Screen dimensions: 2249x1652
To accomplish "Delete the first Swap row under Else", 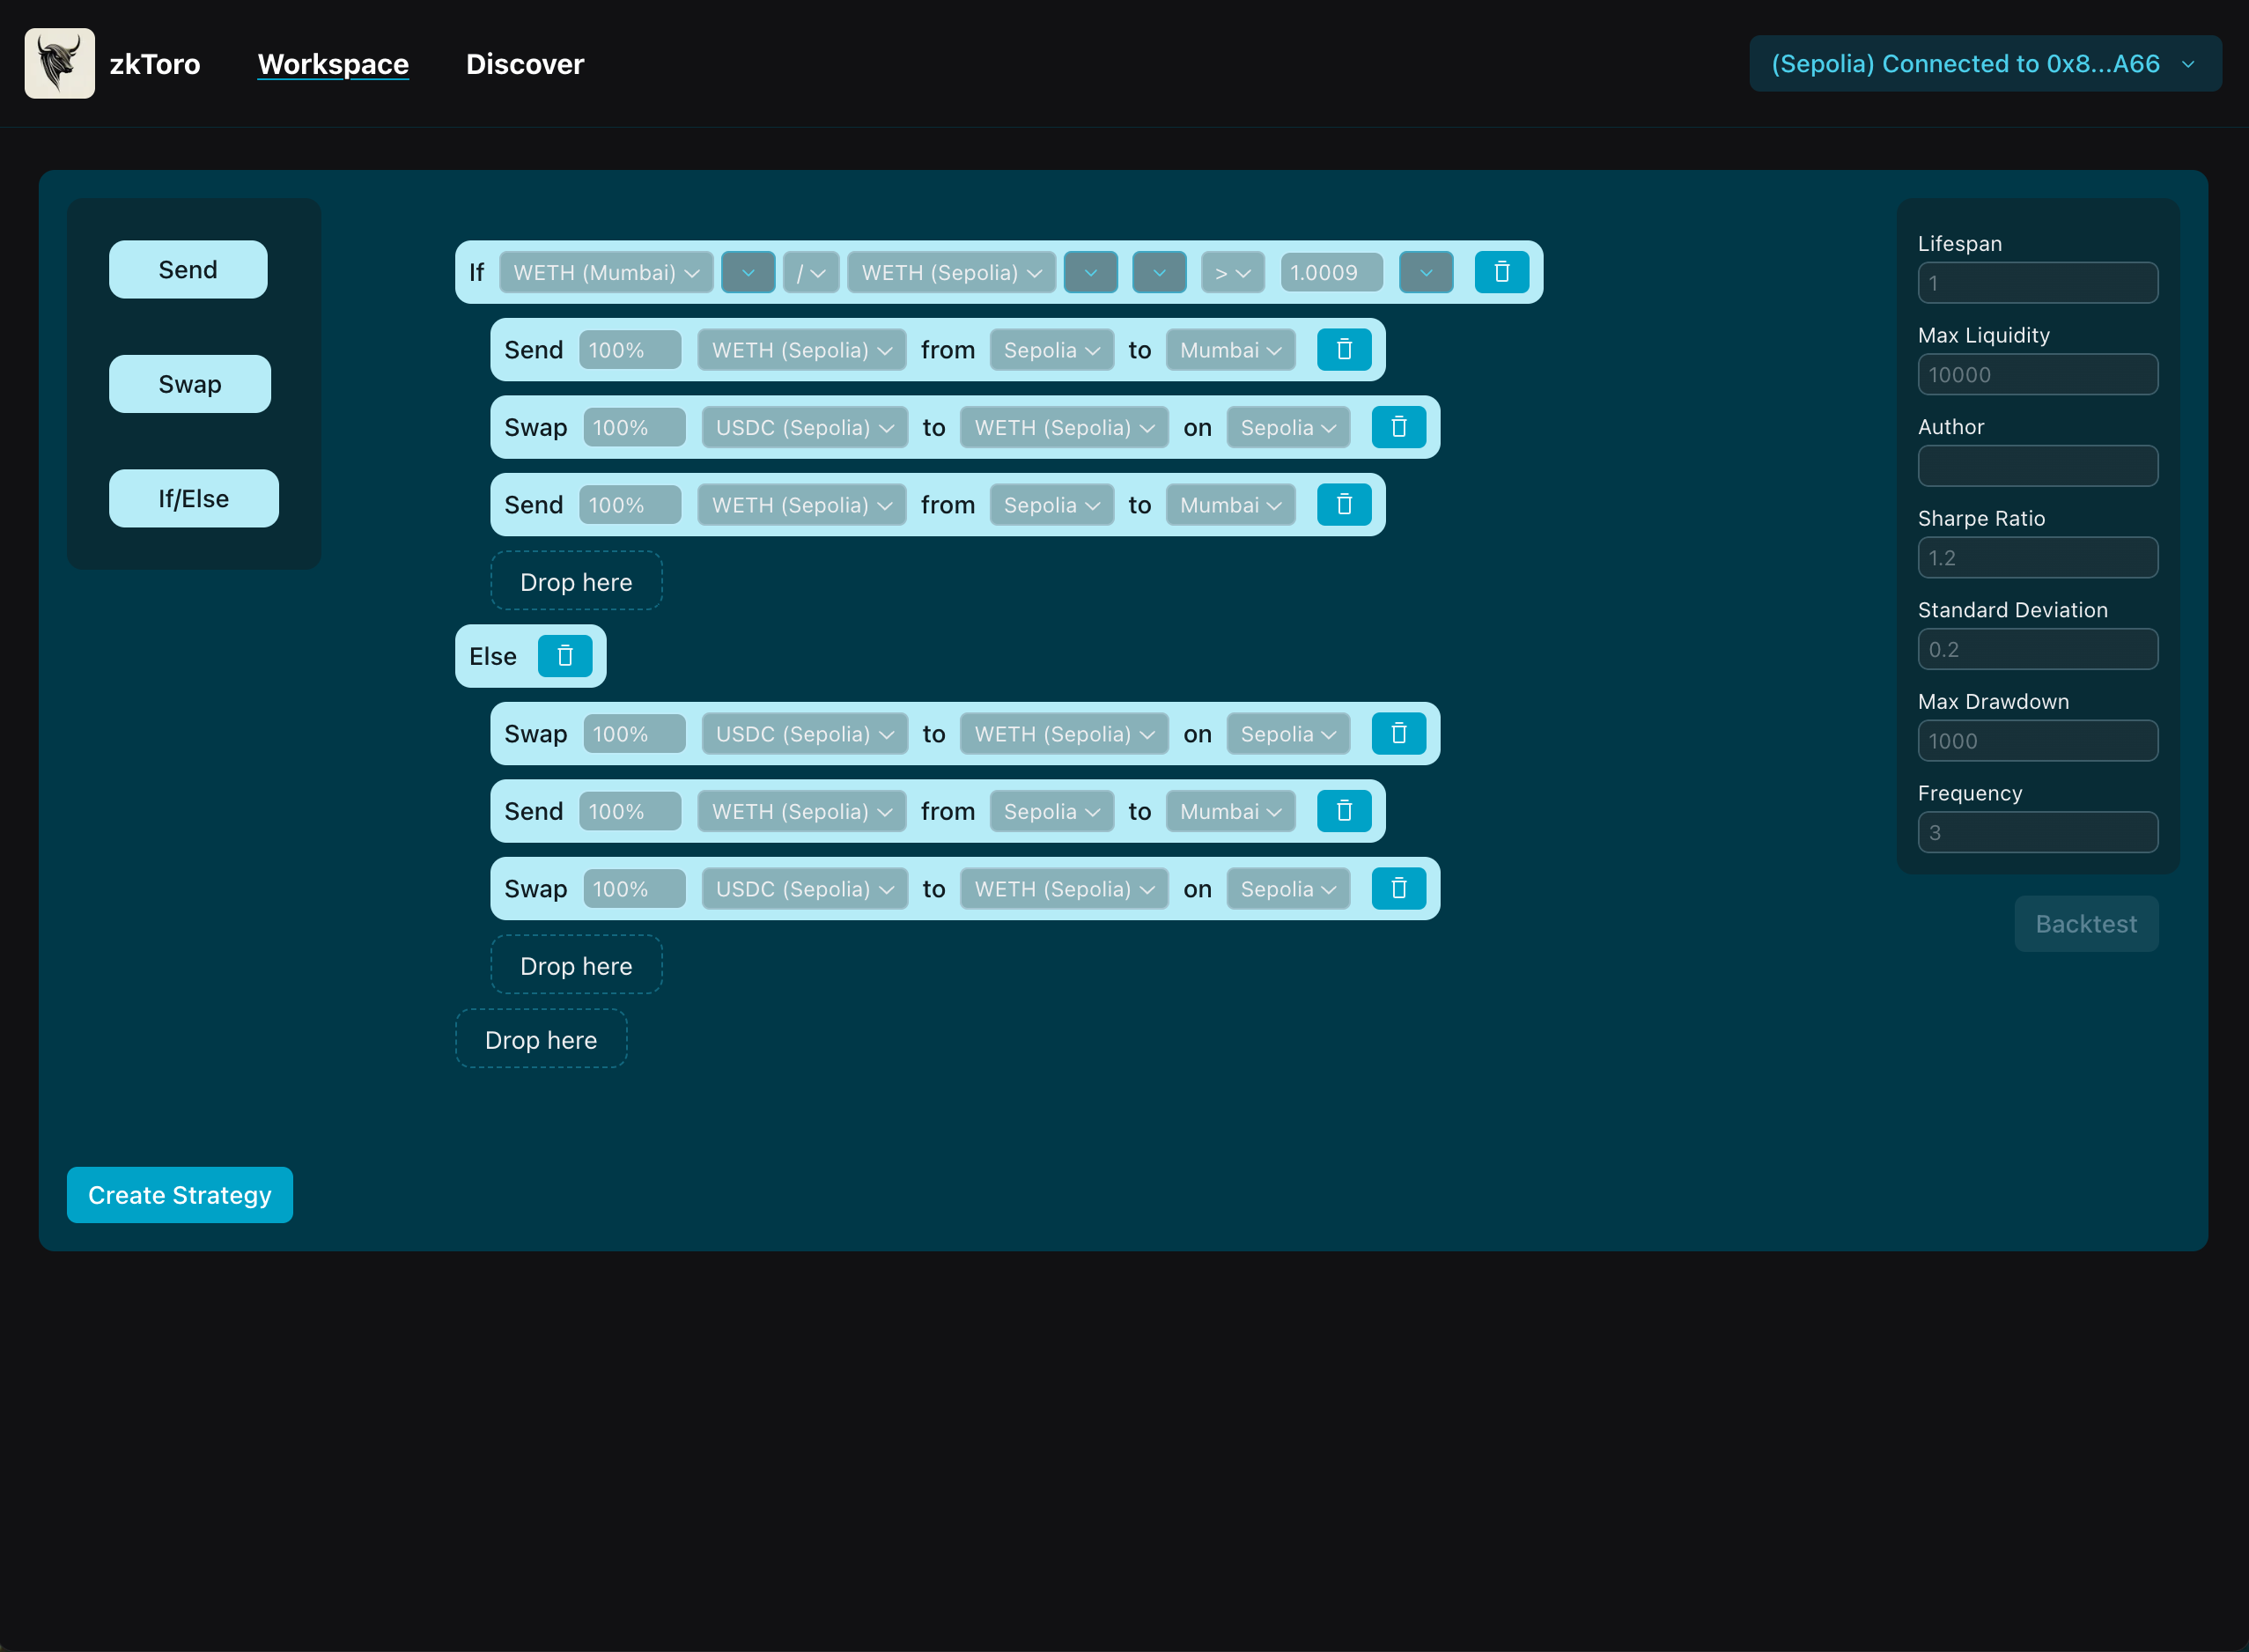I will tap(1398, 734).
